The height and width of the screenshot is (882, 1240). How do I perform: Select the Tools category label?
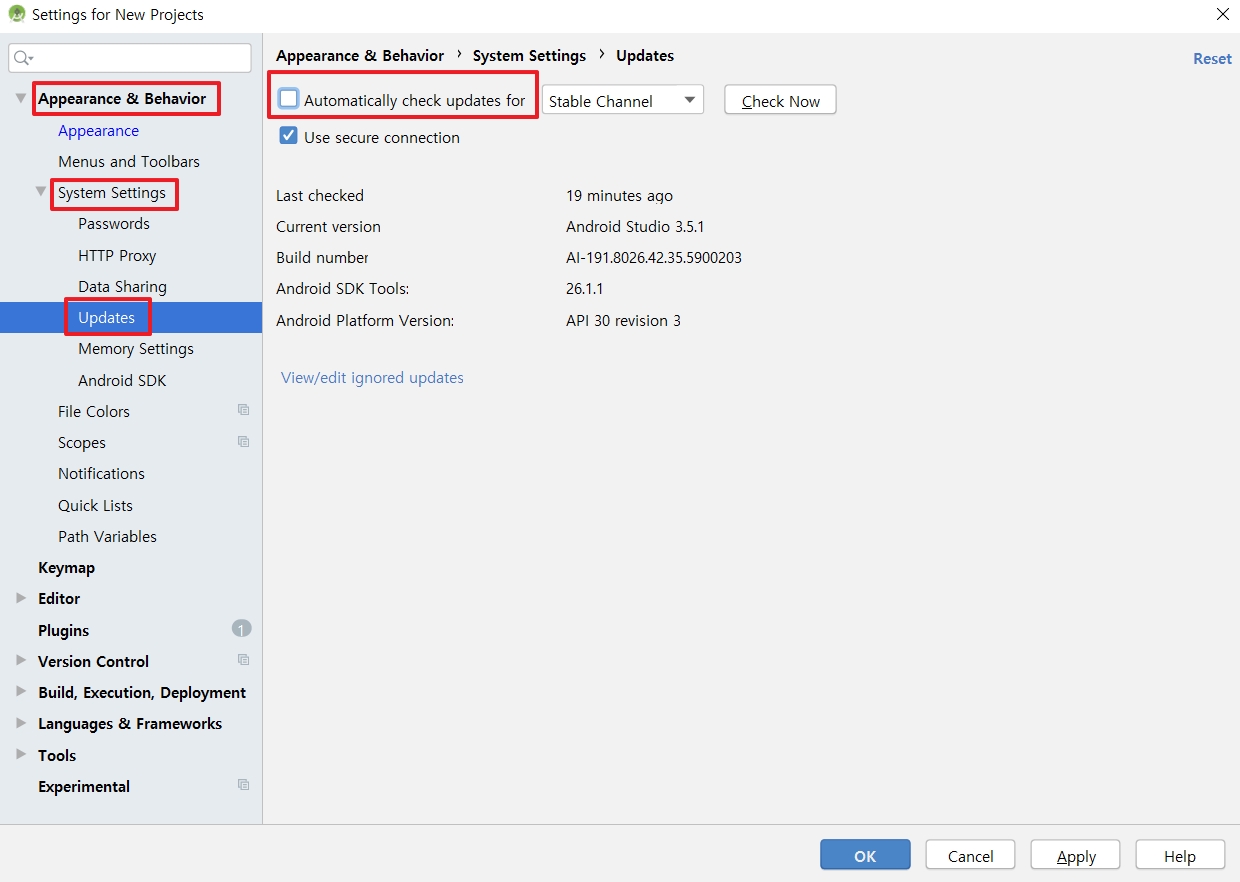pyautogui.click(x=57, y=755)
